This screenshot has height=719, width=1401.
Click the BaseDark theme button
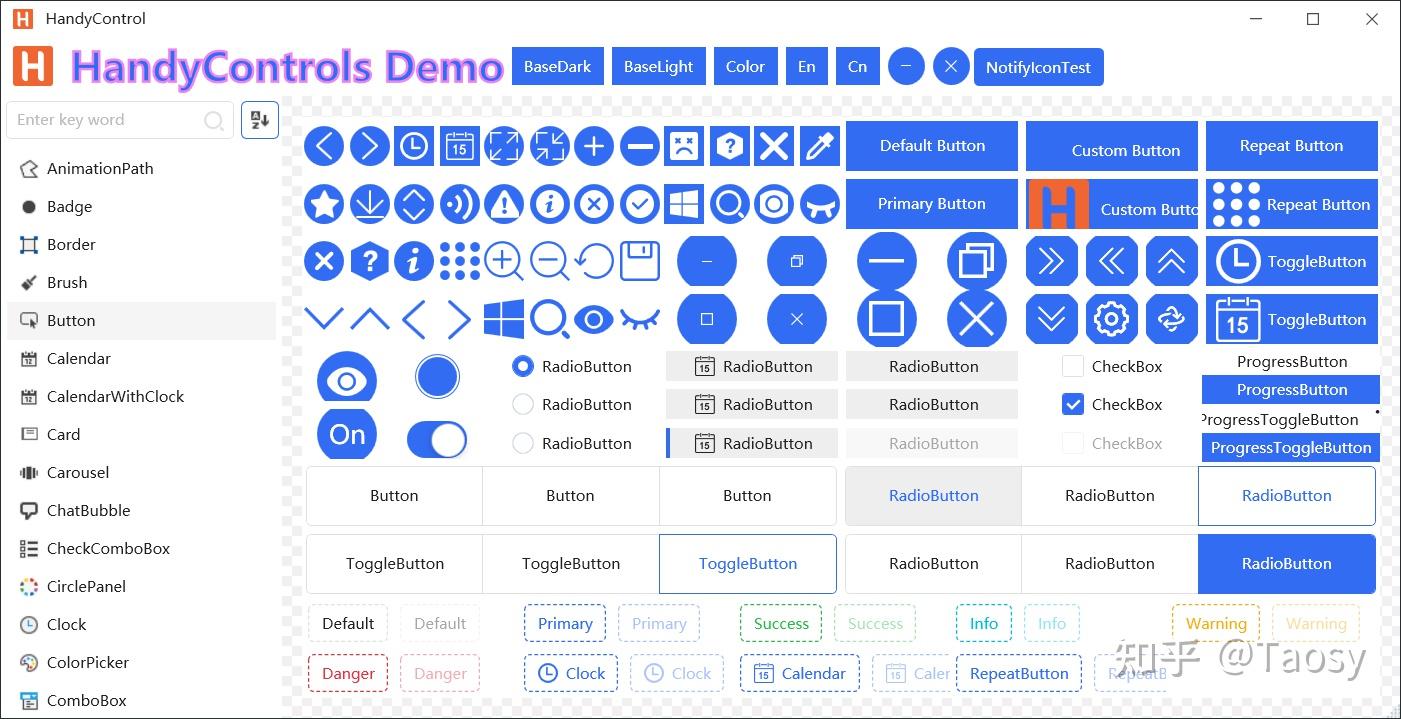(x=557, y=67)
